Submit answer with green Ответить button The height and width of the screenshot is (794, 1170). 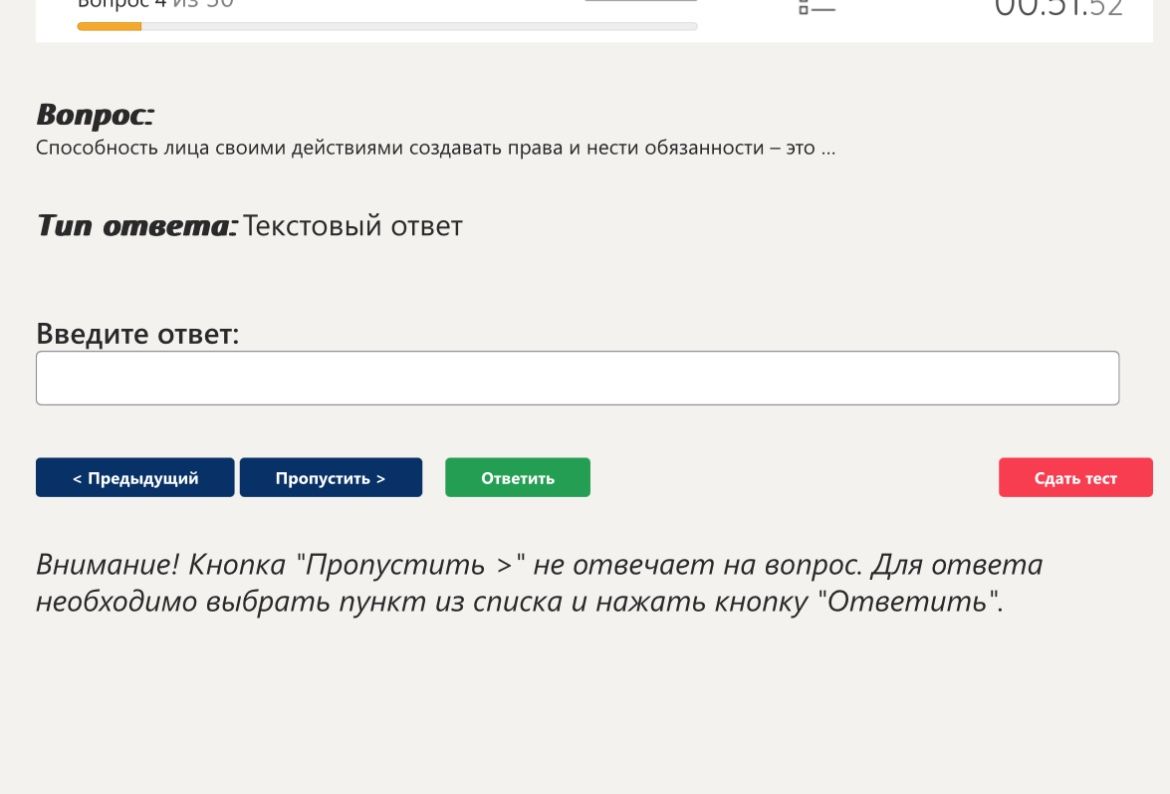(x=517, y=478)
